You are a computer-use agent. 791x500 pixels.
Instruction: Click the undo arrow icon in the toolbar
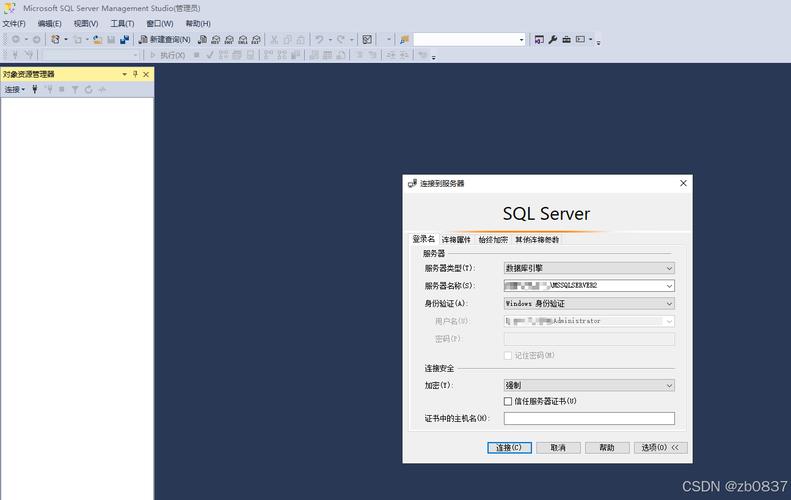(x=319, y=39)
